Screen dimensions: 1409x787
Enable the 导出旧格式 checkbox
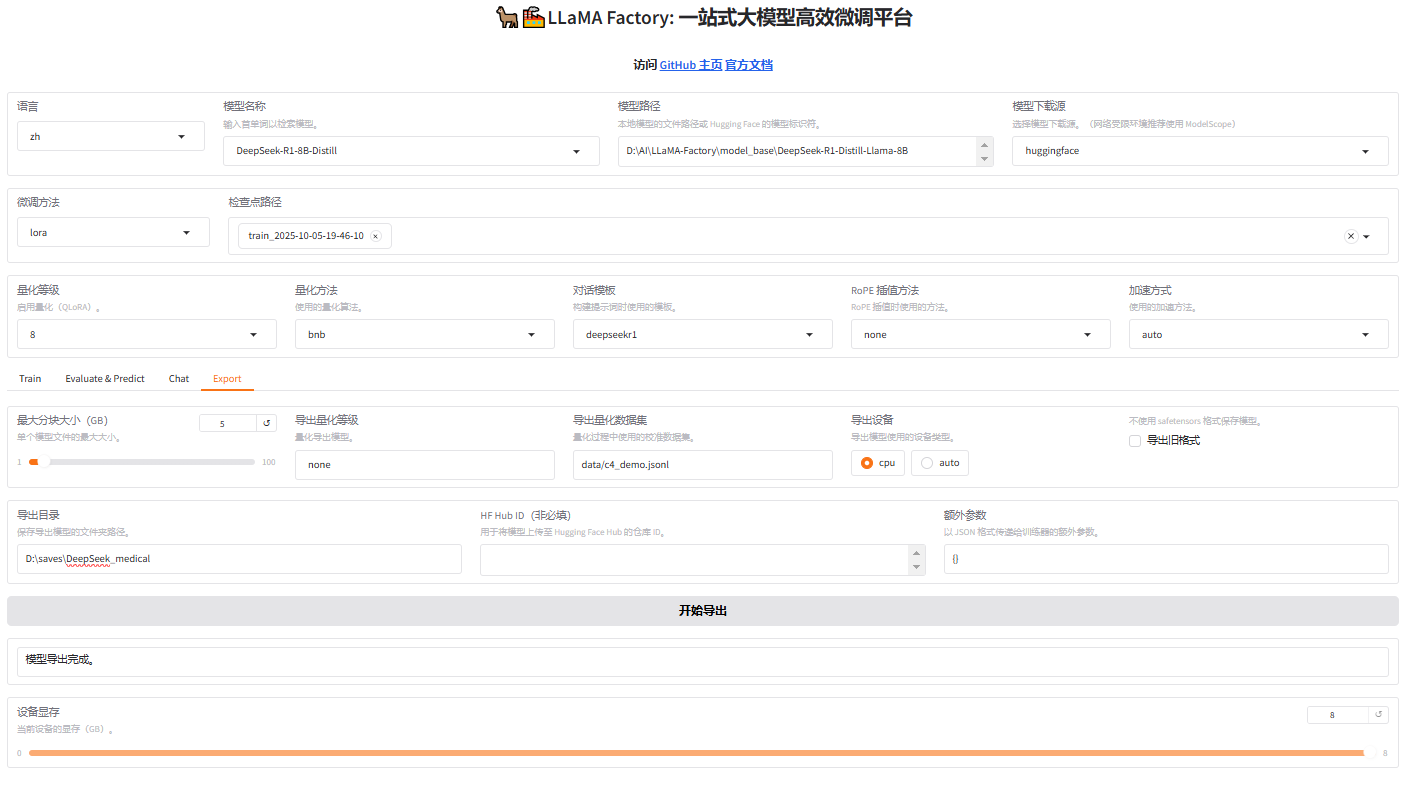1134,441
